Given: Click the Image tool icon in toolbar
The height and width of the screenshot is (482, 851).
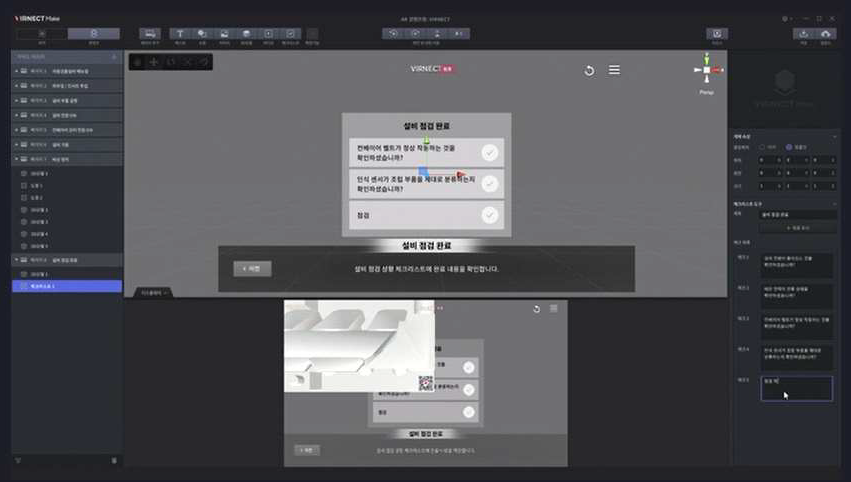Looking at the screenshot, I should coord(224,34).
